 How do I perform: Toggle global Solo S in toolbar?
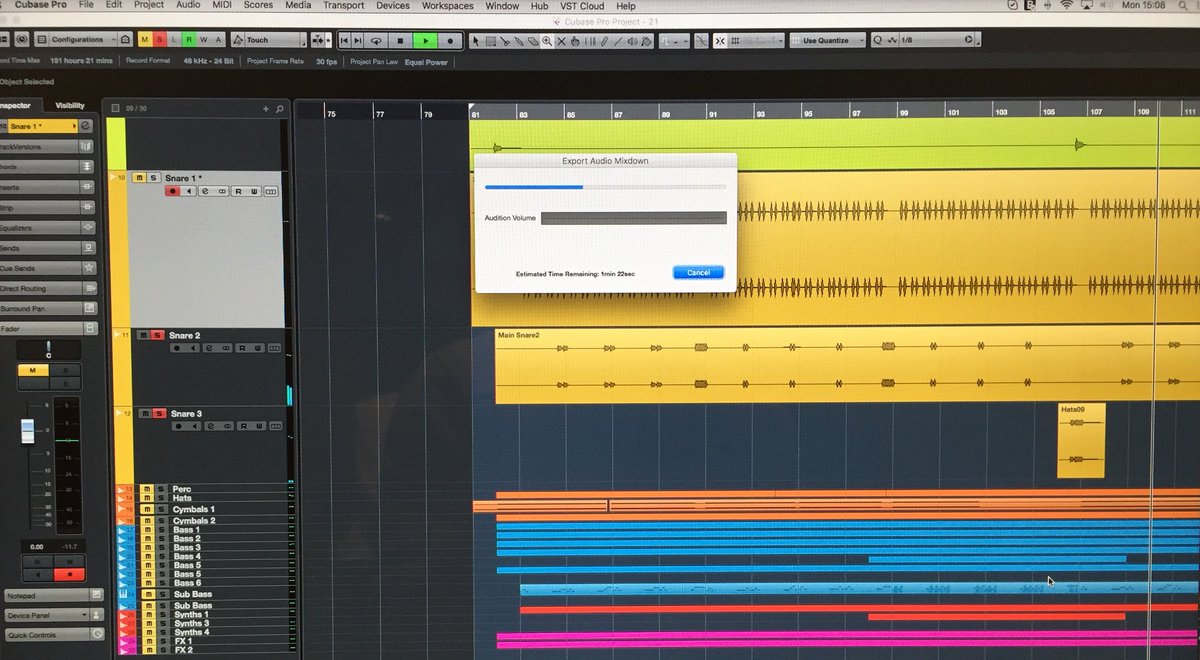(x=160, y=40)
